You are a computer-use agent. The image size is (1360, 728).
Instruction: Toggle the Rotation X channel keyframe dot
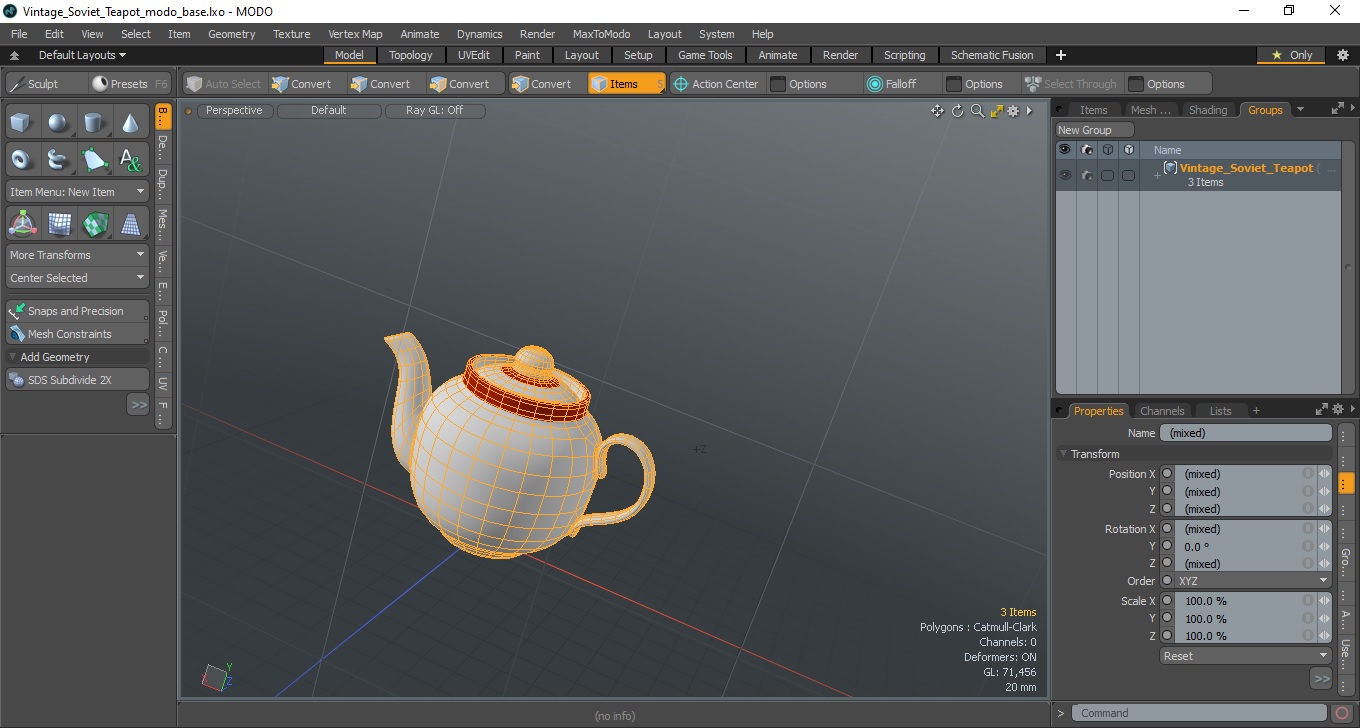point(1167,529)
